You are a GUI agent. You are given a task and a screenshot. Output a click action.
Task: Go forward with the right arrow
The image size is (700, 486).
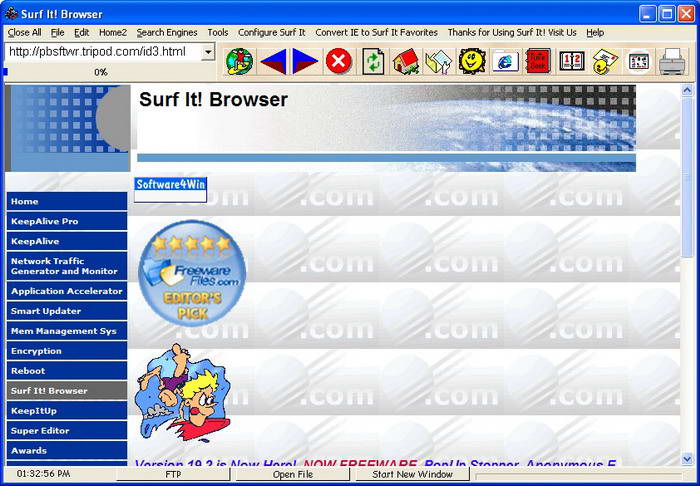[305, 61]
